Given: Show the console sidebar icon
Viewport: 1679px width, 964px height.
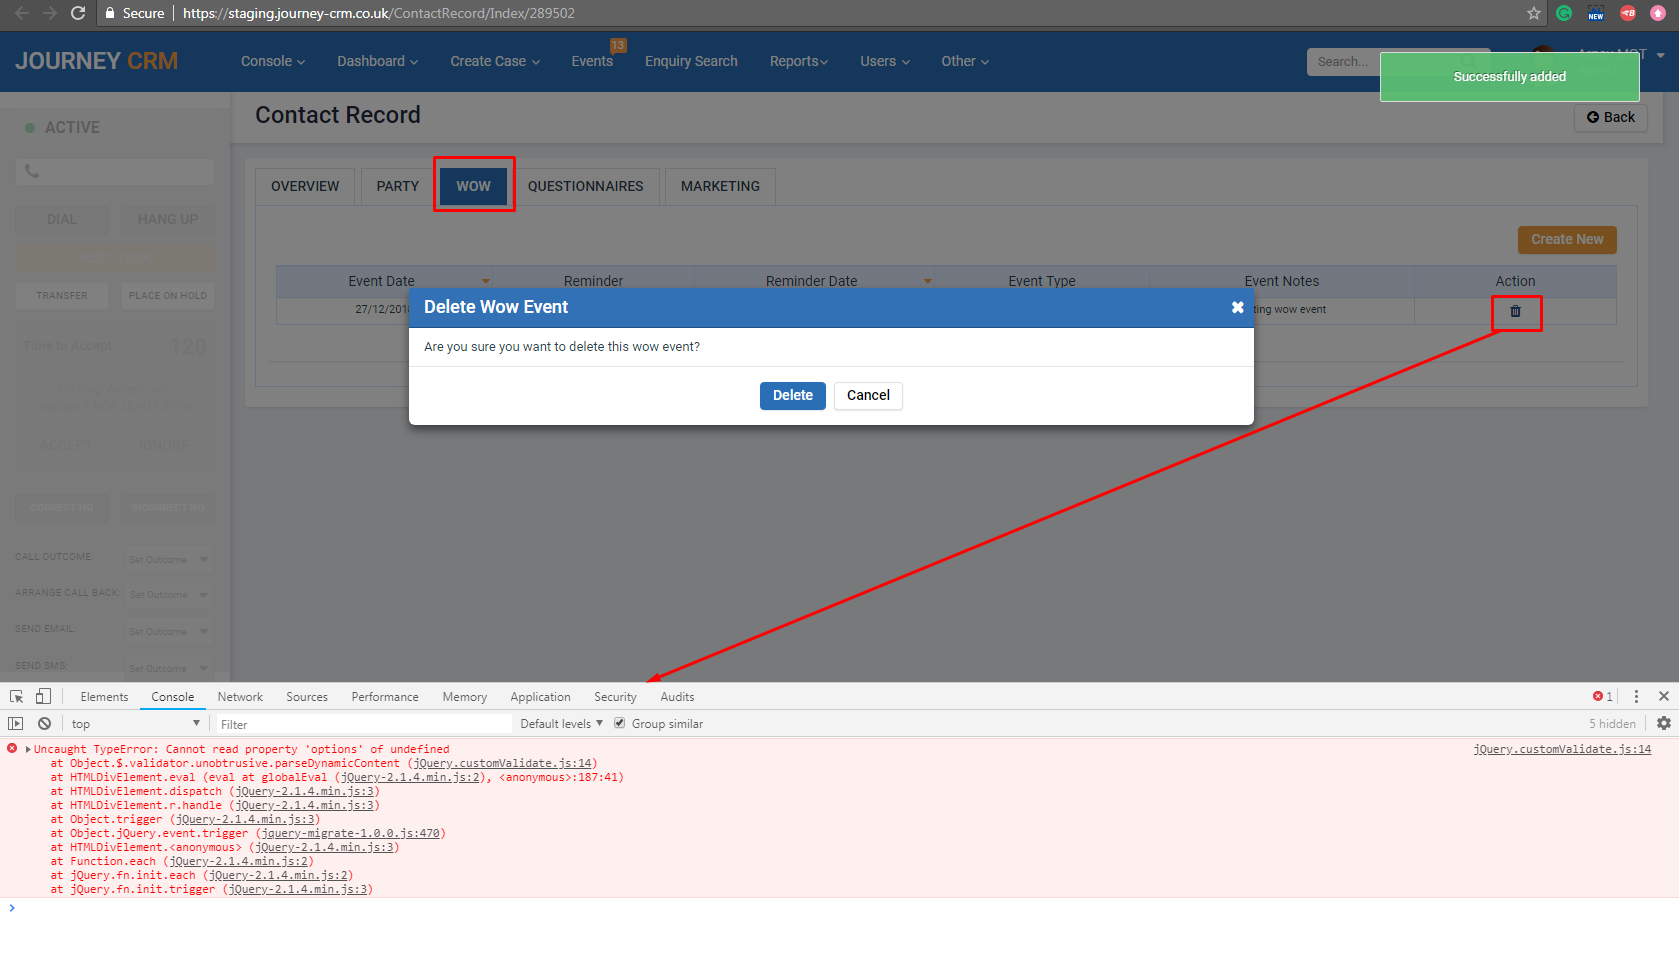Looking at the screenshot, I should click(x=16, y=723).
